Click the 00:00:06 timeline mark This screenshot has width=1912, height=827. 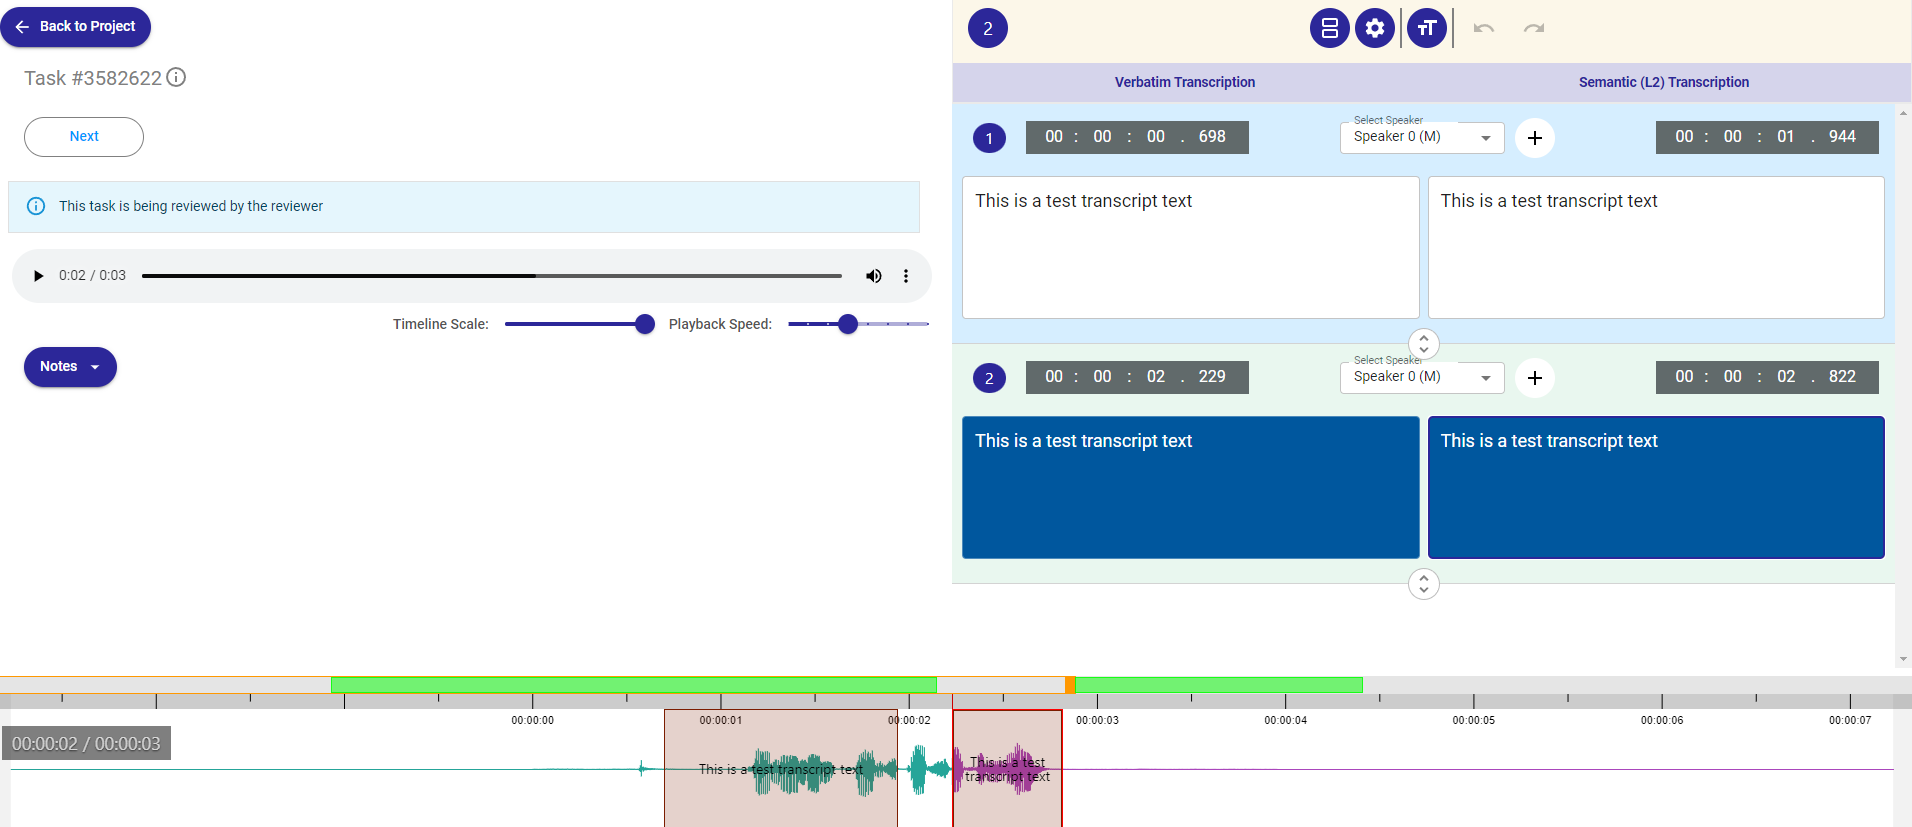pyautogui.click(x=1662, y=720)
